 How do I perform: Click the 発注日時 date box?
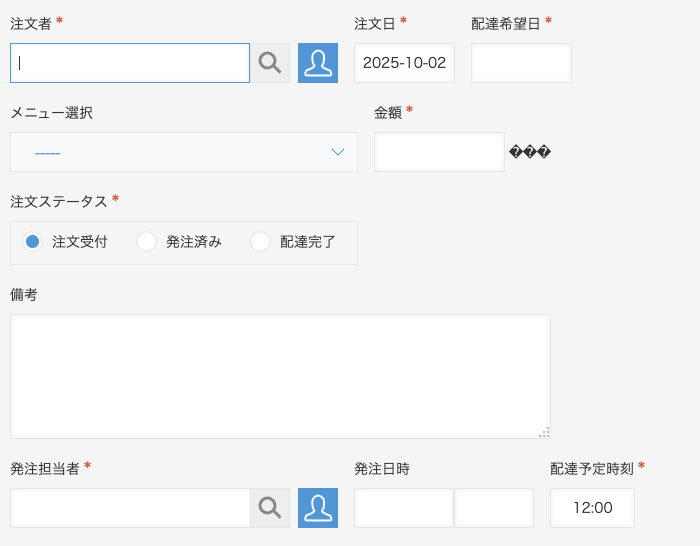[x=404, y=508]
